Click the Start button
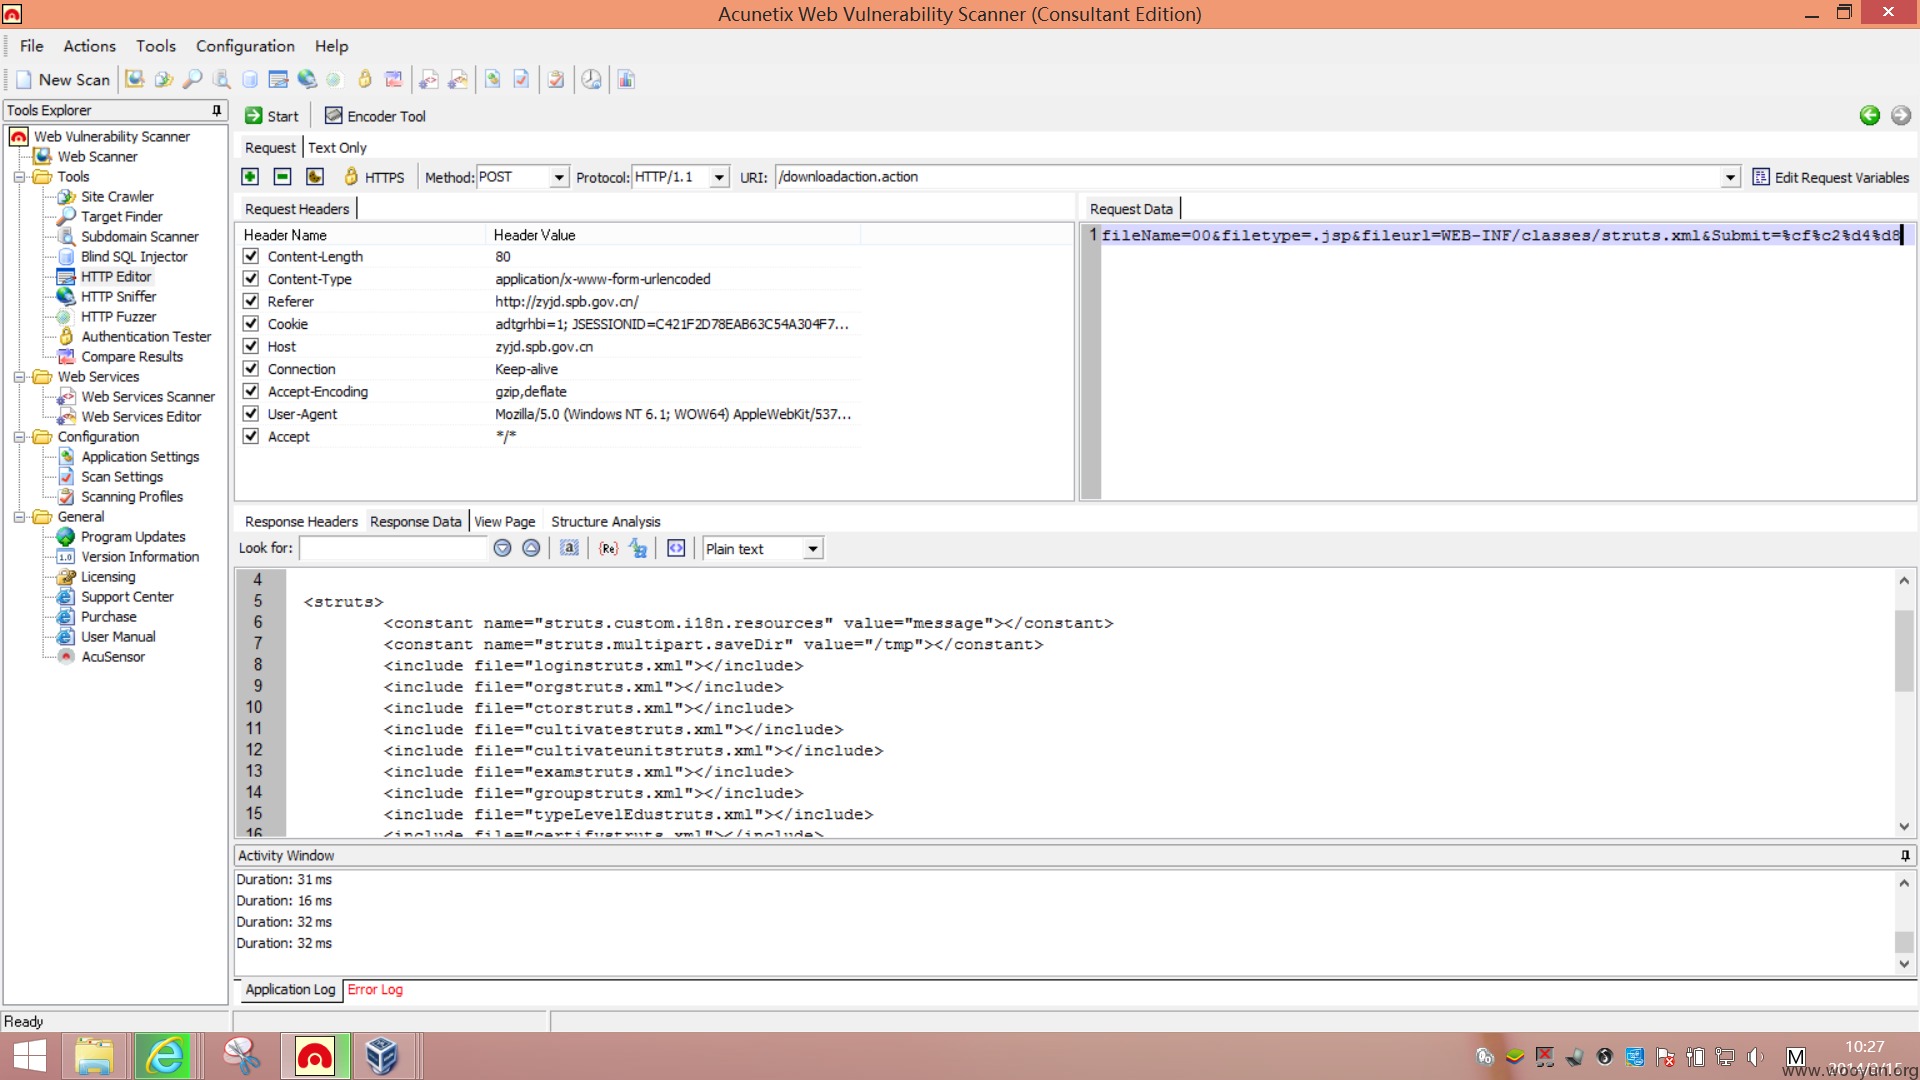Screen dimensions: 1920x1080 coord(272,116)
